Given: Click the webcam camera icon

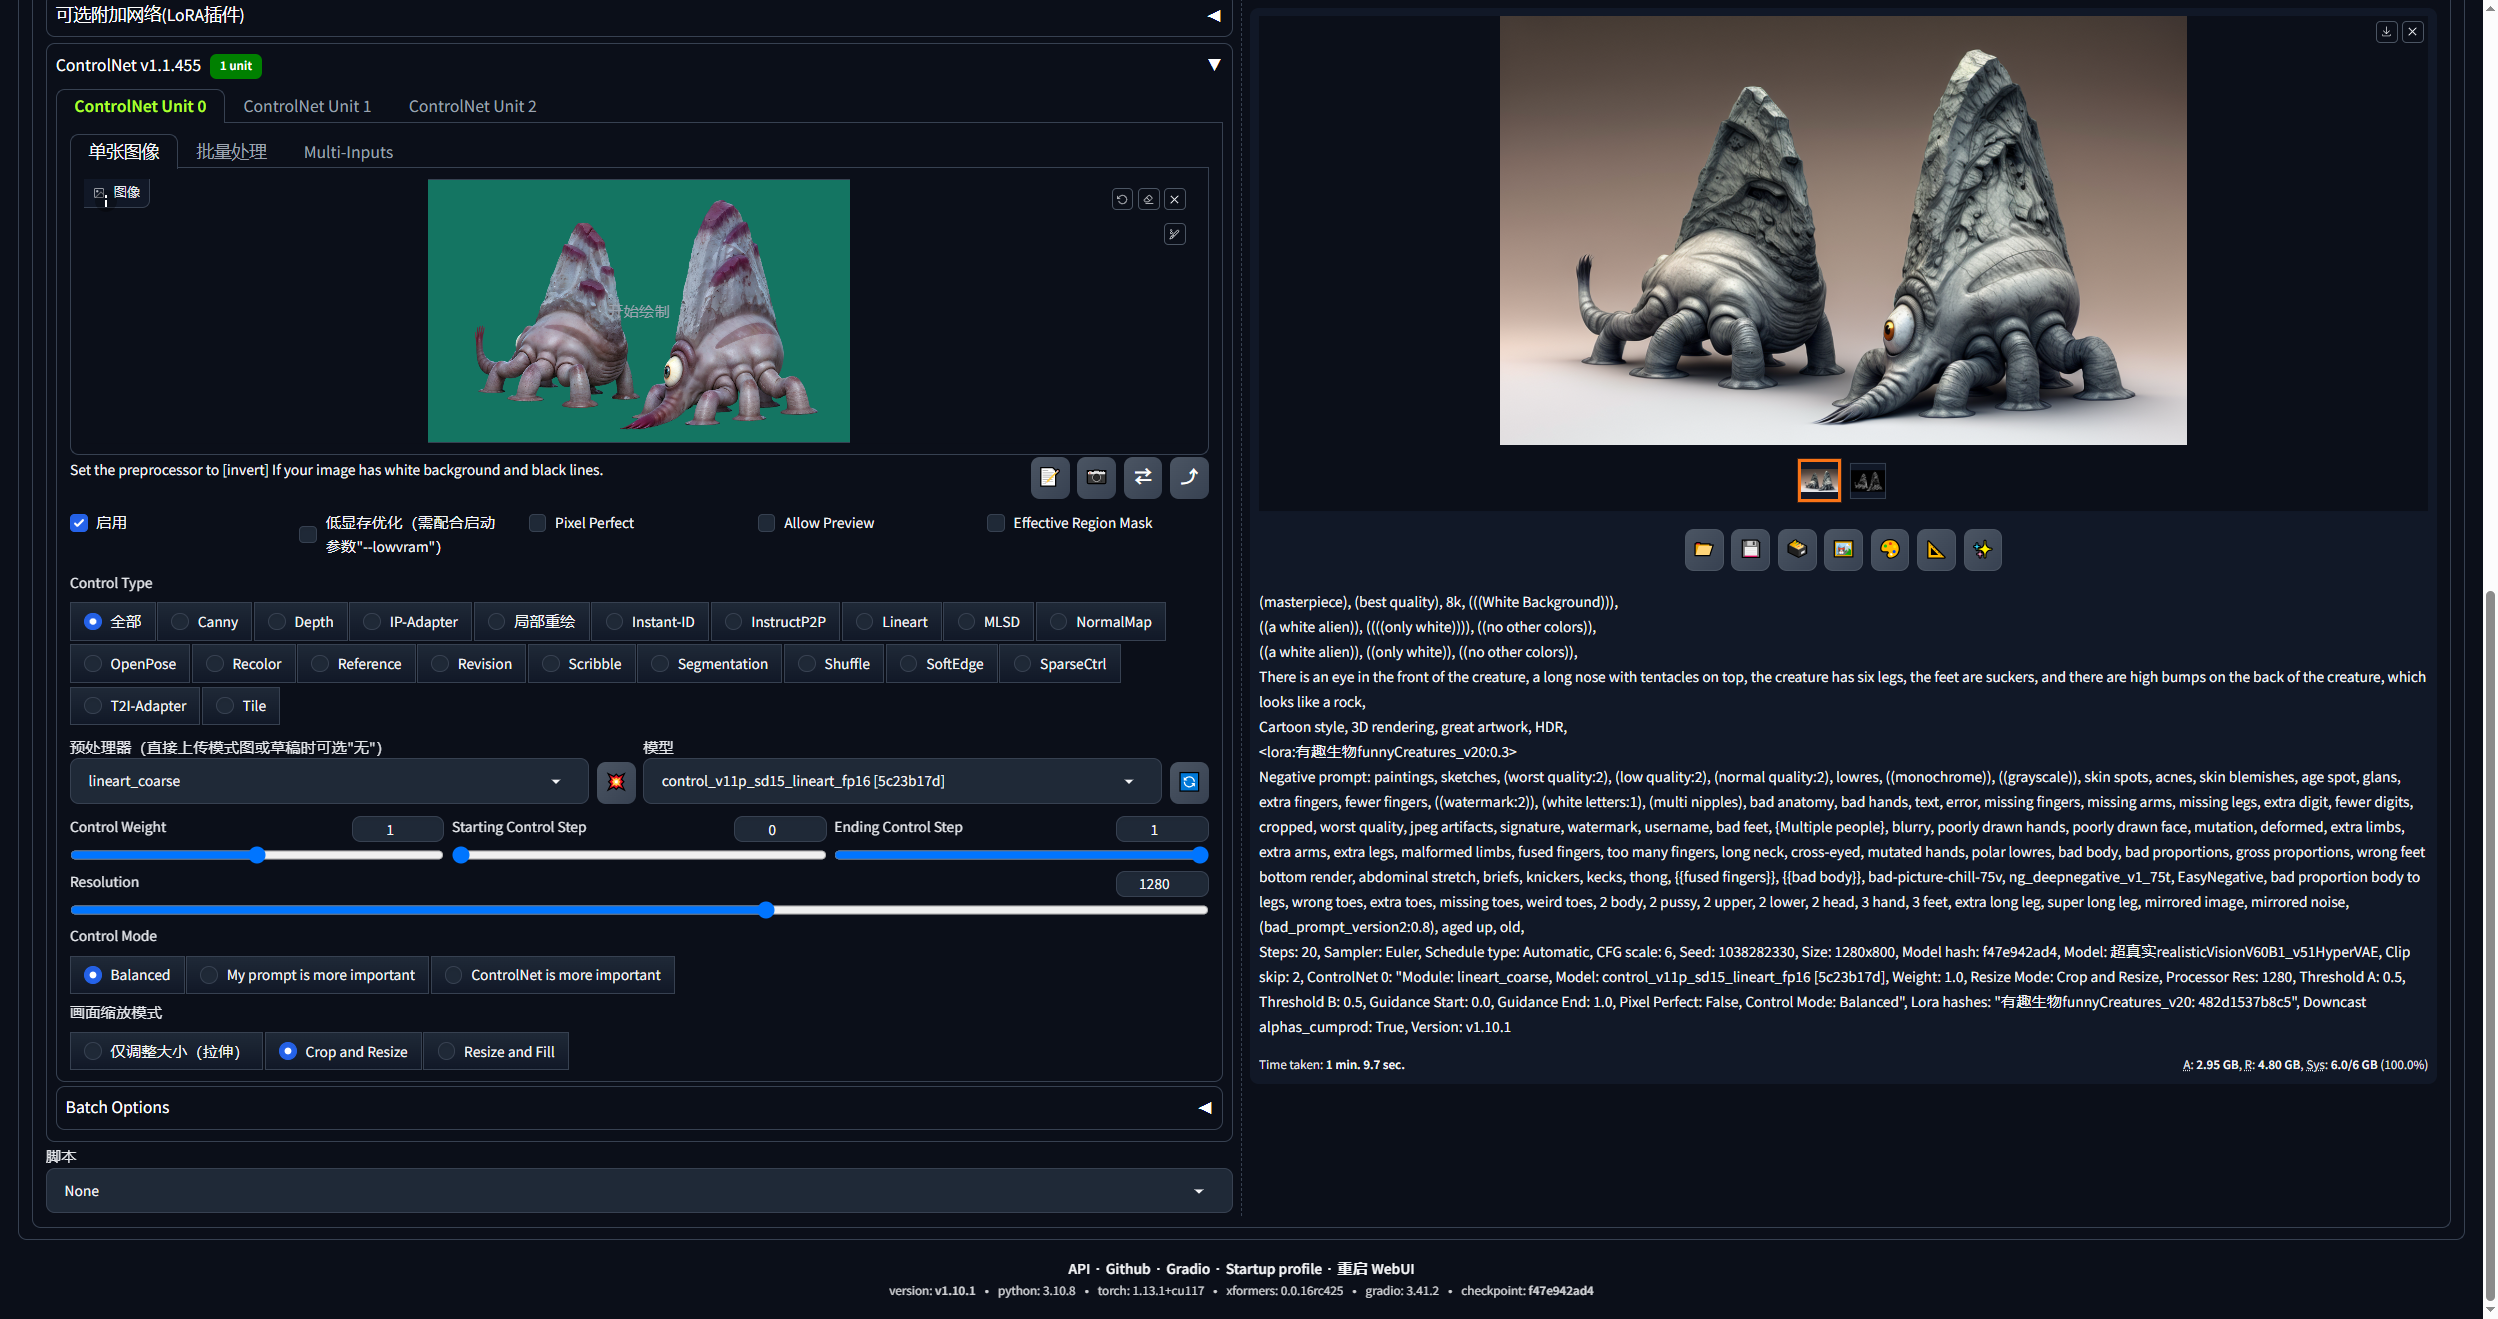Looking at the screenshot, I should [1096, 477].
